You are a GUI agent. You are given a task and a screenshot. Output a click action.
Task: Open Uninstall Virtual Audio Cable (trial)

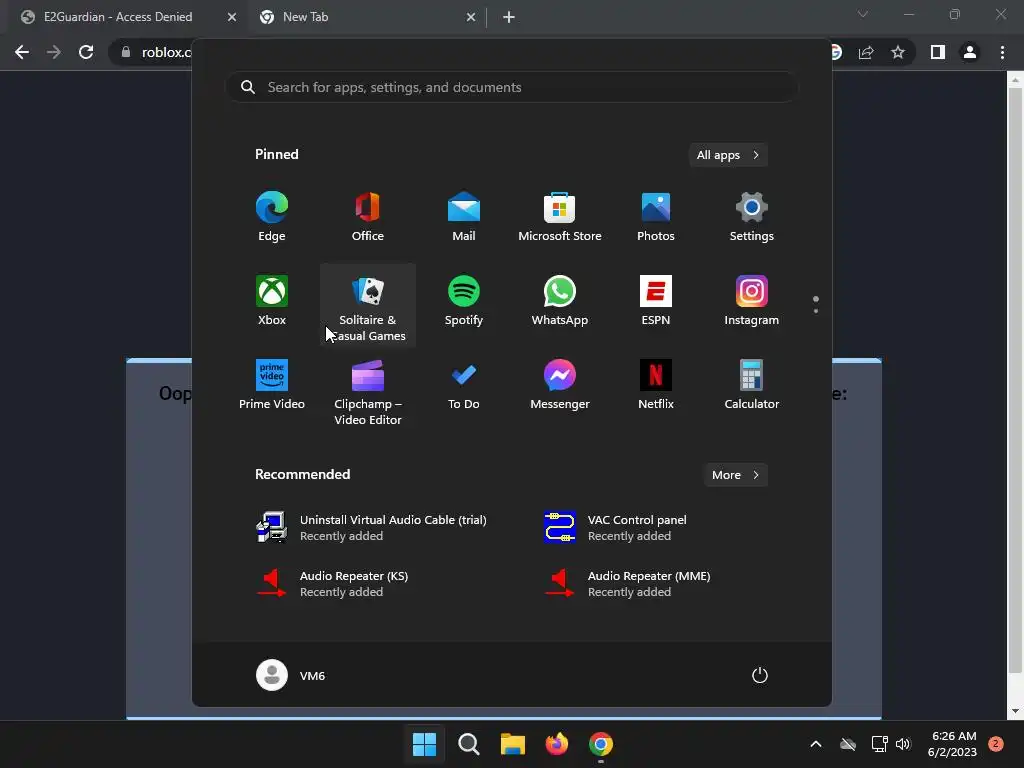[x=372, y=528]
